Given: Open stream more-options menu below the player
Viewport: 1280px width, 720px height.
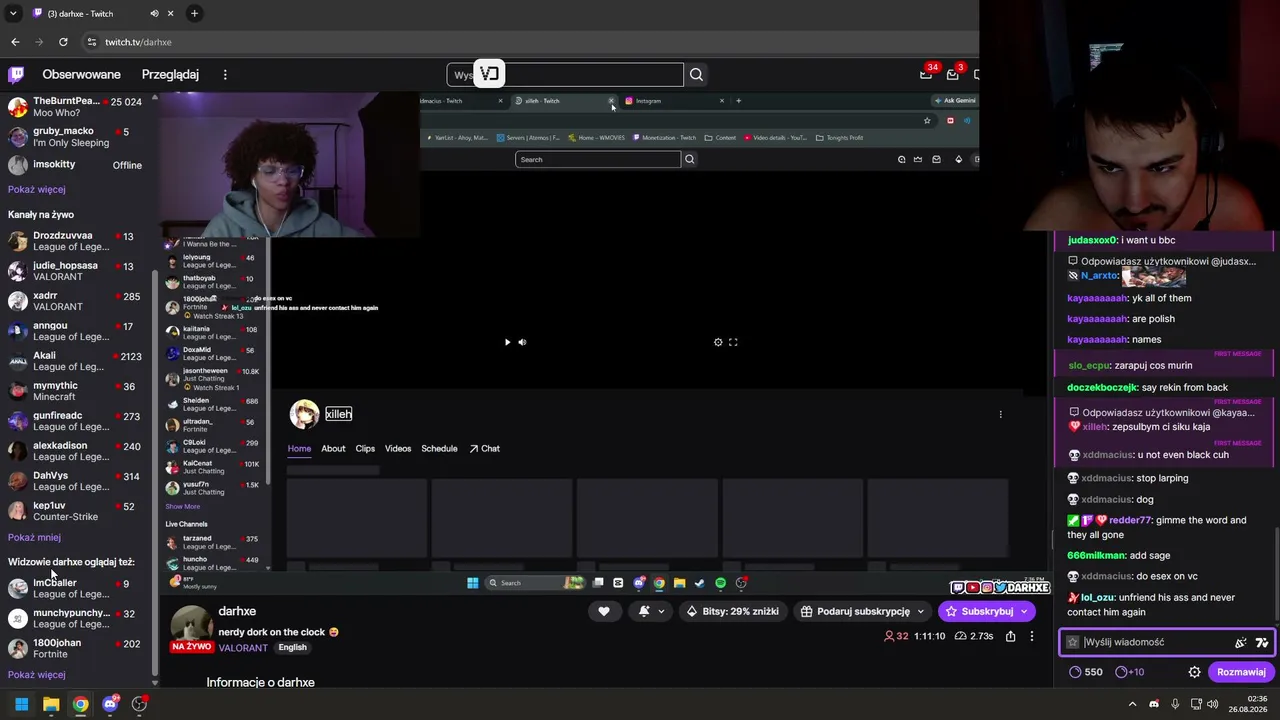Looking at the screenshot, I should 1032,636.
